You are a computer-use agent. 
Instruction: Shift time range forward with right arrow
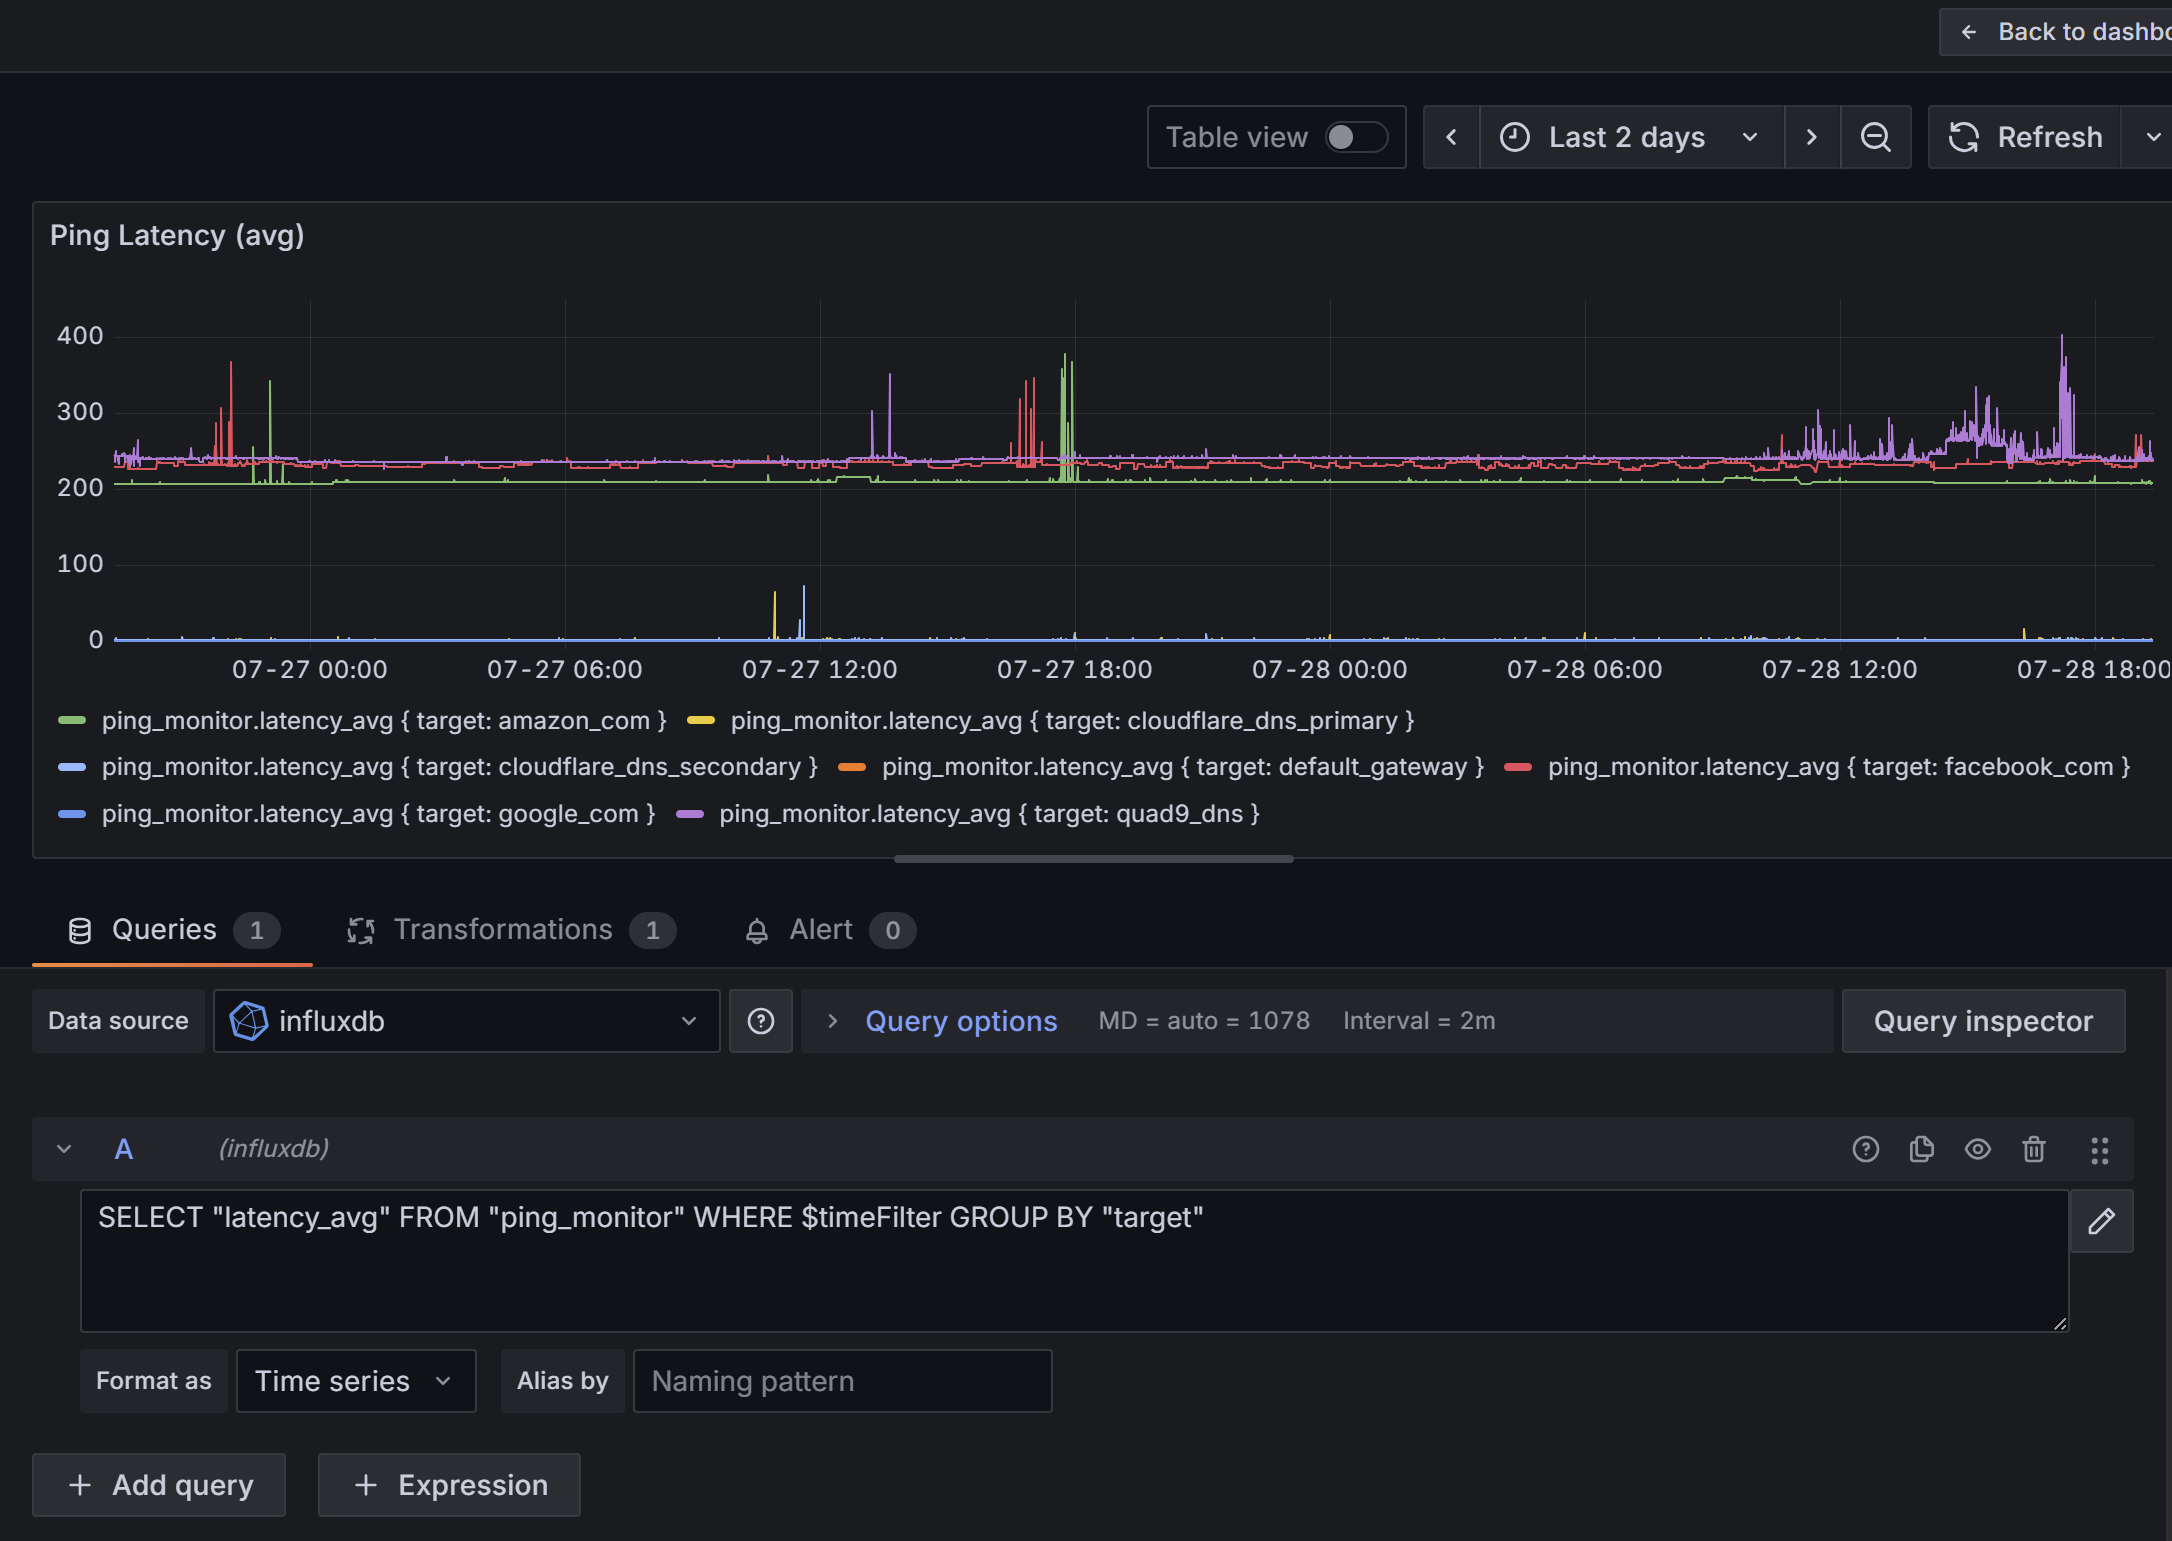tap(1811, 137)
